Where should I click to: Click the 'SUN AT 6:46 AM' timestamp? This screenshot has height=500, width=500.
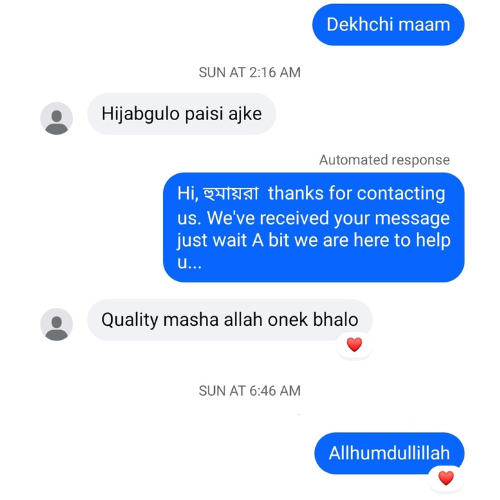250,391
